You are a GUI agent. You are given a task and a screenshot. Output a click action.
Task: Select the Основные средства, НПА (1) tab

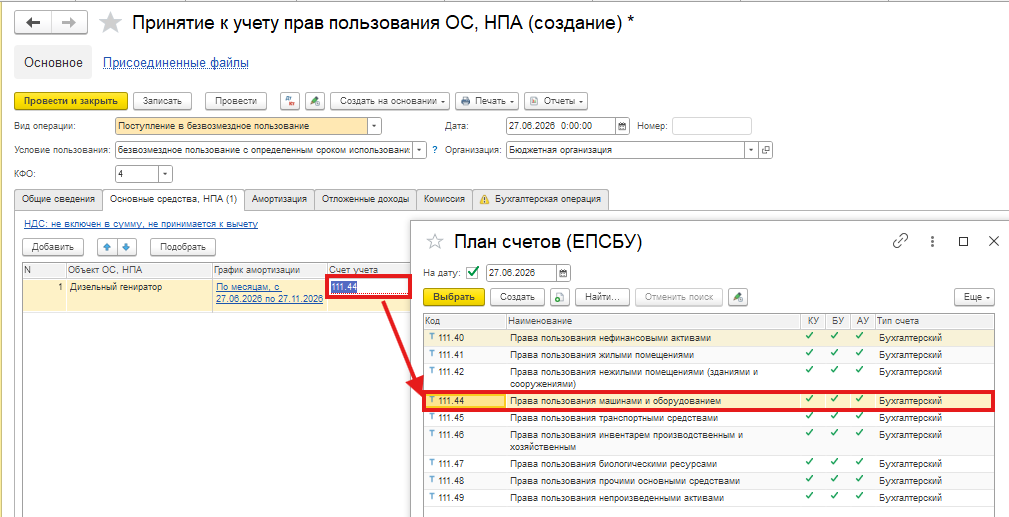[x=173, y=199]
